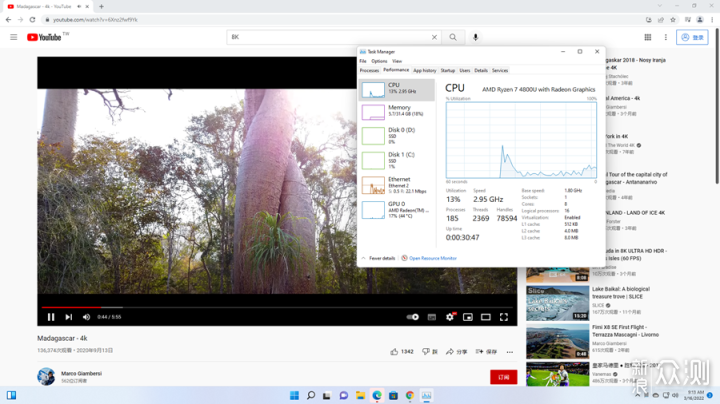The height and width of the screenshot is (404, 720).
Task: Select the GPU 0 performance item
Action: click(397, 210)
